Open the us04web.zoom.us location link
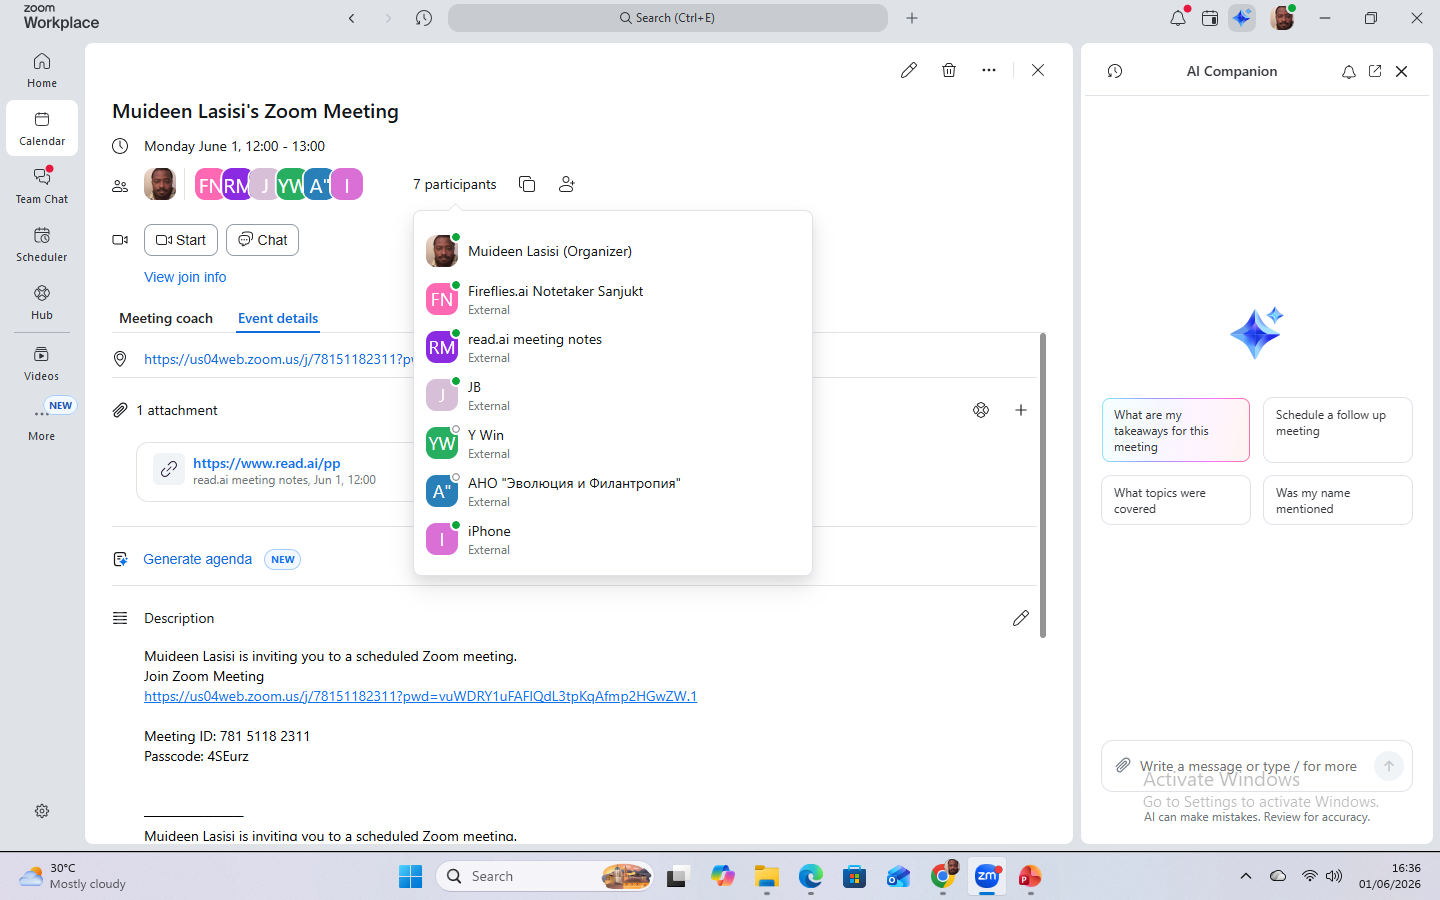The height and width of the screenshot is (900, 1440). click(x=279, y=359)
